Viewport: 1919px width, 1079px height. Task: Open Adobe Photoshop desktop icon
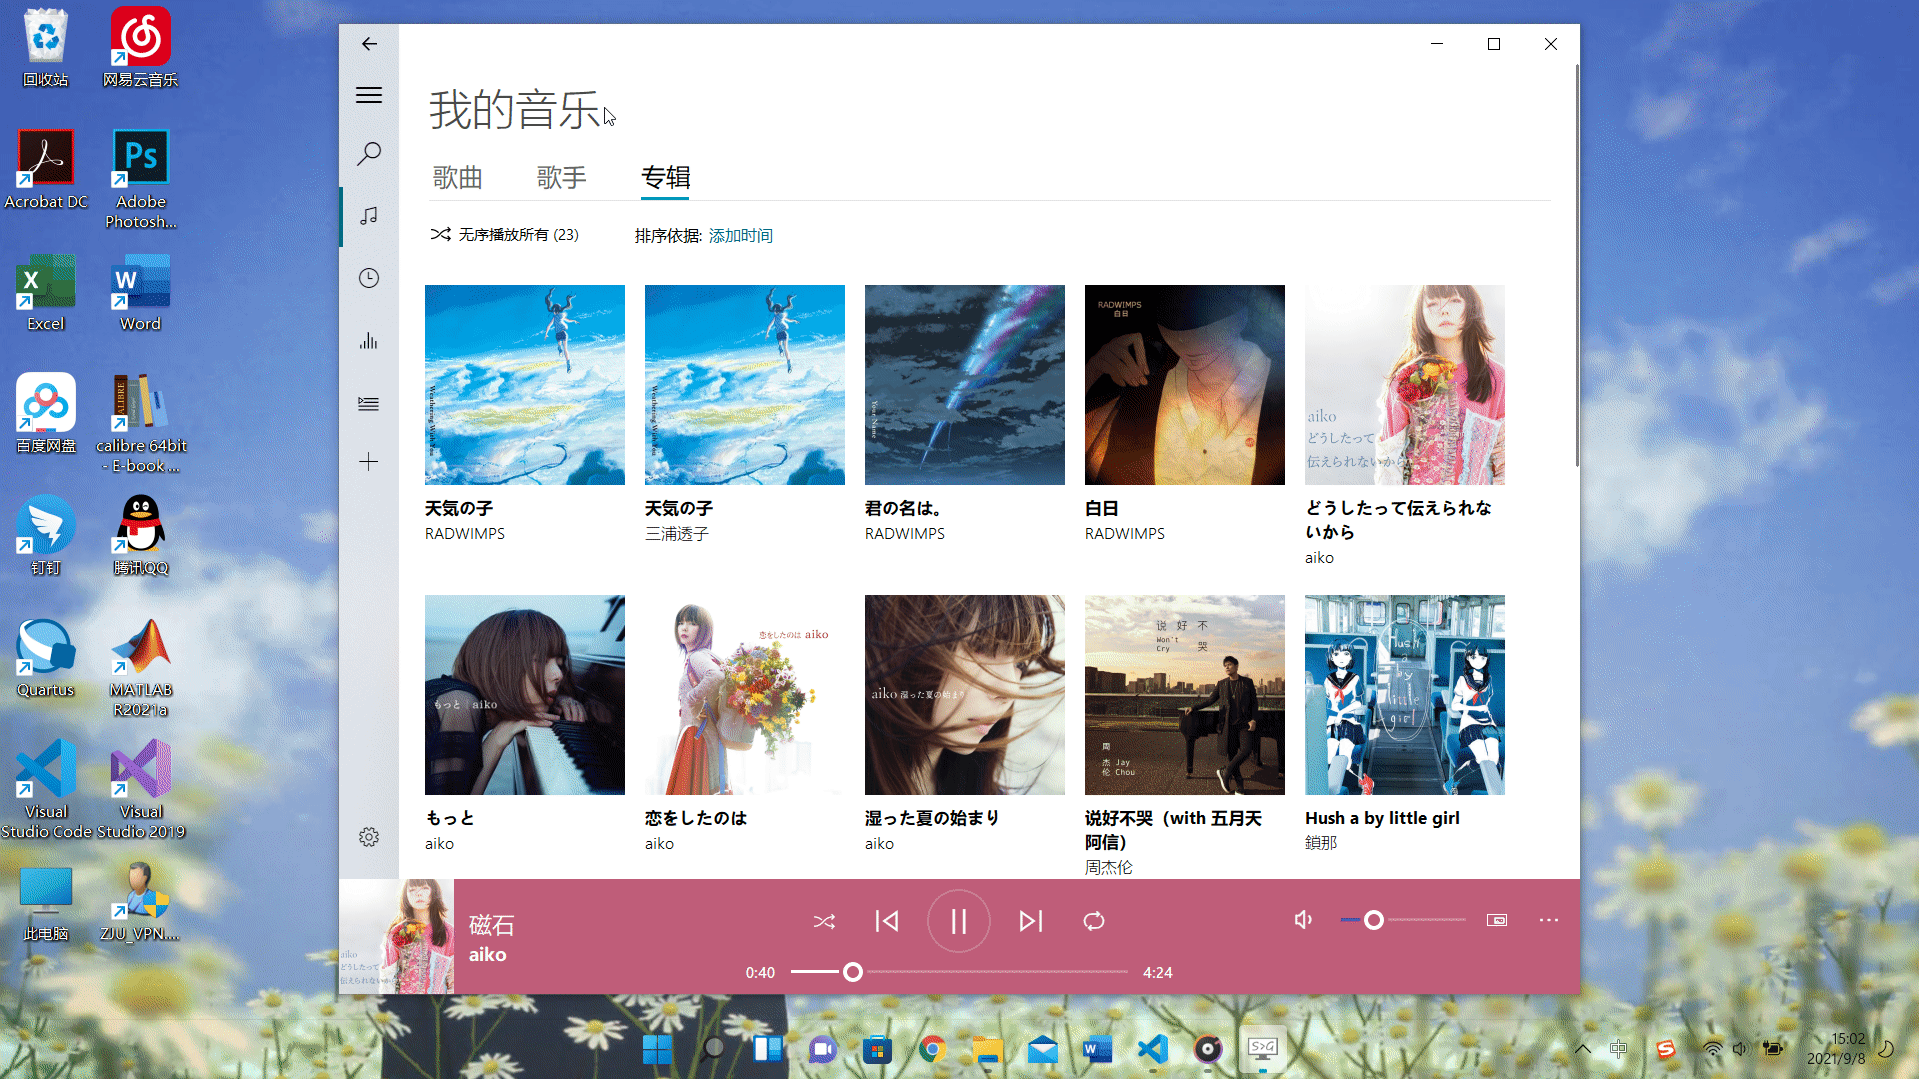pyautogui.click(x=140, y=180)
